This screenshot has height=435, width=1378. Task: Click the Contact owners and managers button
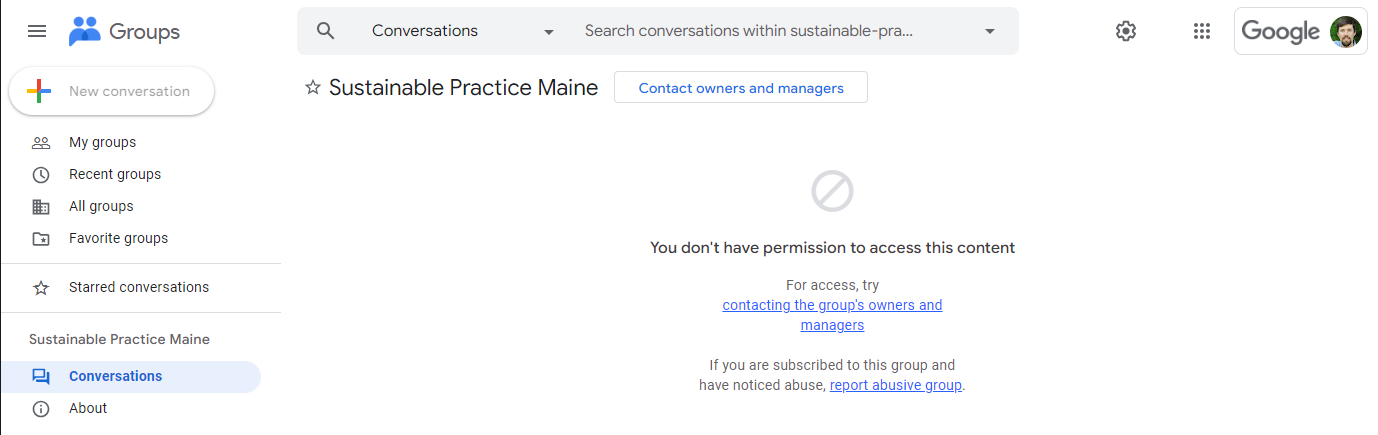pyautogui.click(x=741, y=88)
